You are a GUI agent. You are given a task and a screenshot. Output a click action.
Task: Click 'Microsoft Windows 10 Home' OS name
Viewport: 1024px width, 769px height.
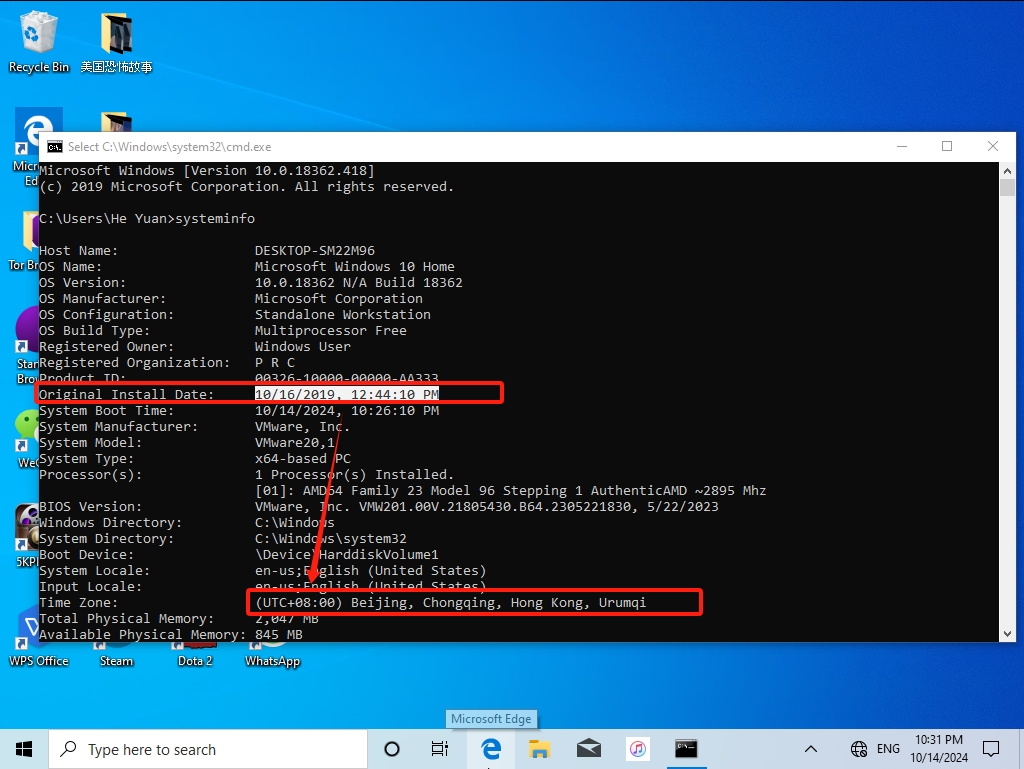point(355,266)
